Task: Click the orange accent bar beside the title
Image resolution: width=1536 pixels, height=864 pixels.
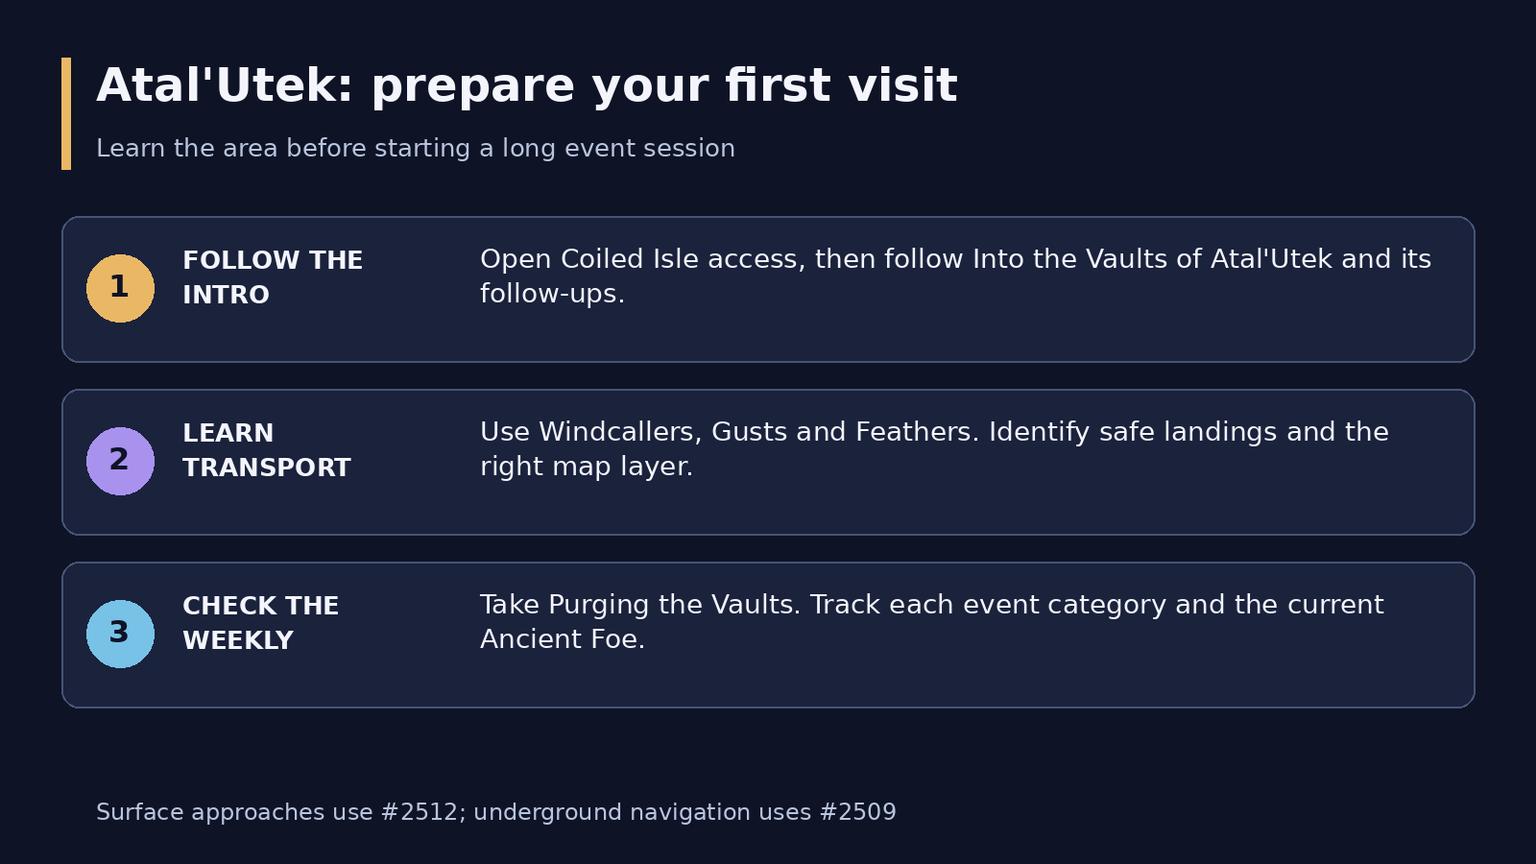Action: point(66,113)
